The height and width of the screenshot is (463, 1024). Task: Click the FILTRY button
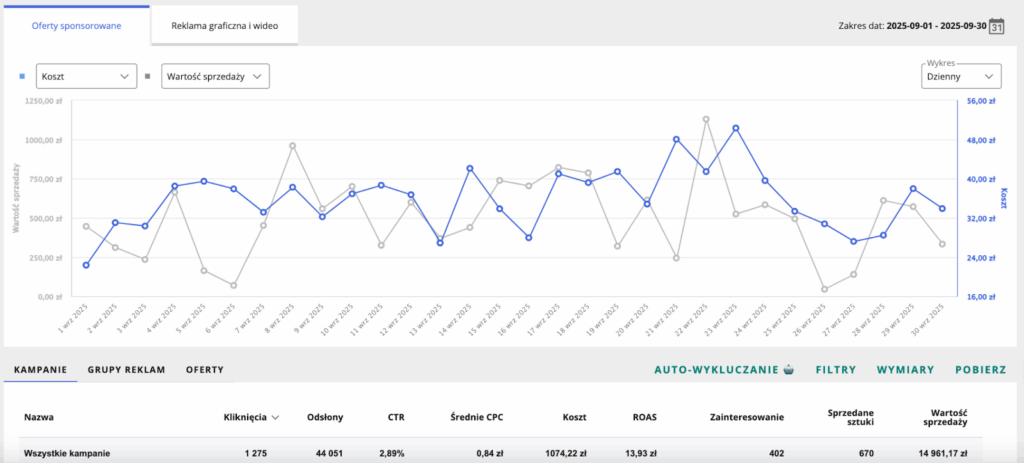pos(836,370)
